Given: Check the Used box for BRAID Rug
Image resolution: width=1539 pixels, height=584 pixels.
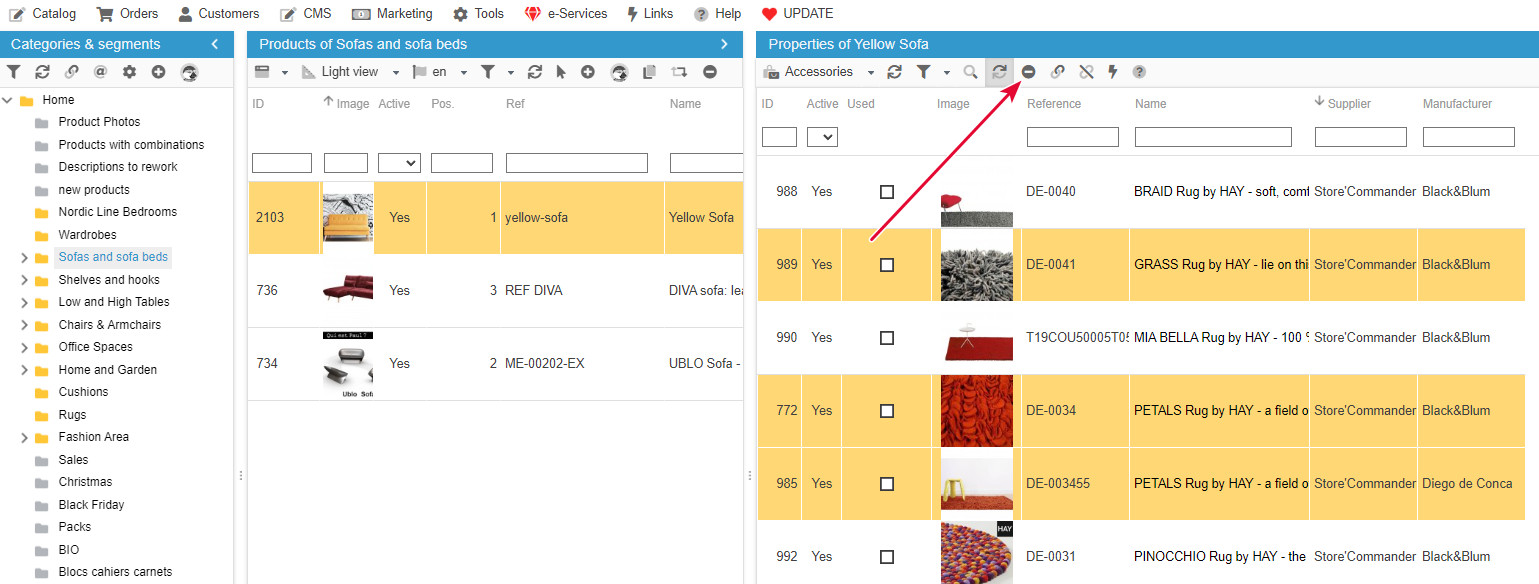Looking at the screenshot, I should point(887,192).
